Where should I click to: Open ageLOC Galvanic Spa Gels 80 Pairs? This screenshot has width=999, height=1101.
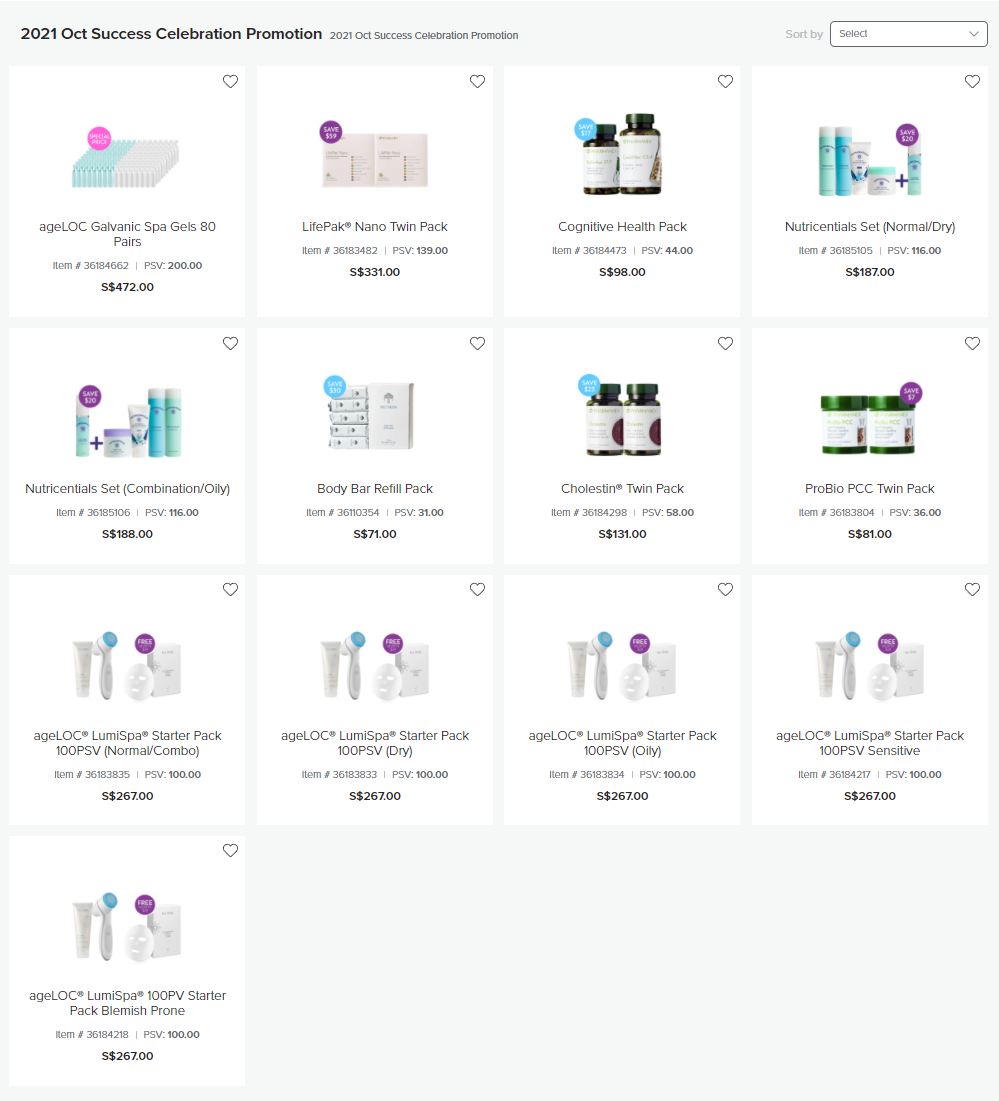[127, 234]
